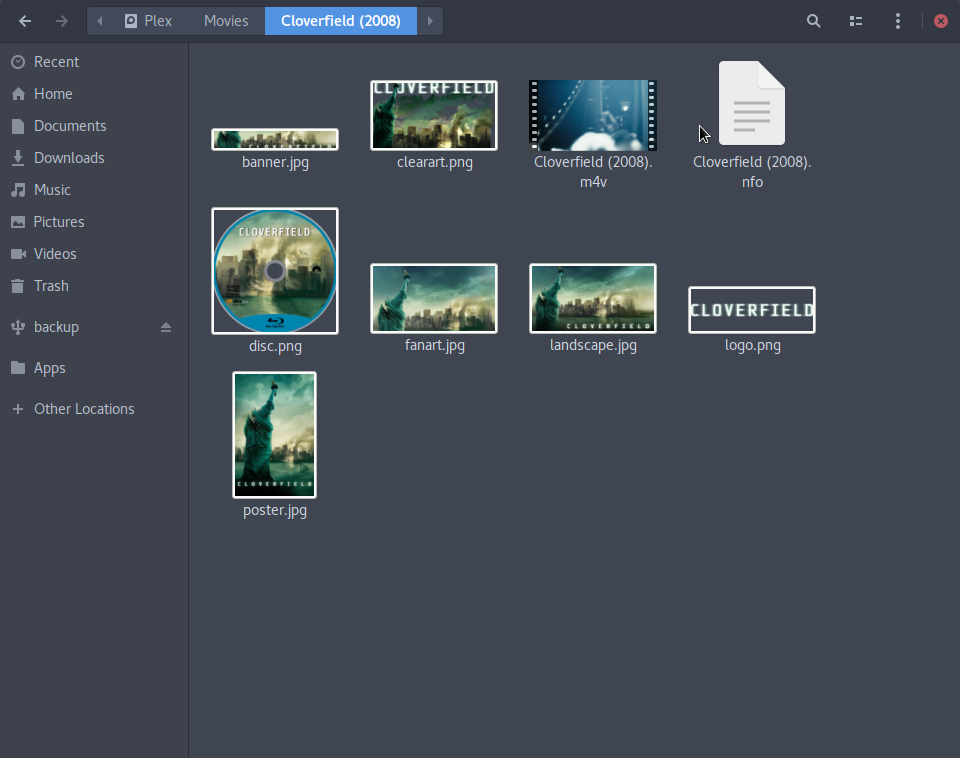Click the Pictures image icon
The width and height of the screenshot is (960, 758).
[18, 222]
